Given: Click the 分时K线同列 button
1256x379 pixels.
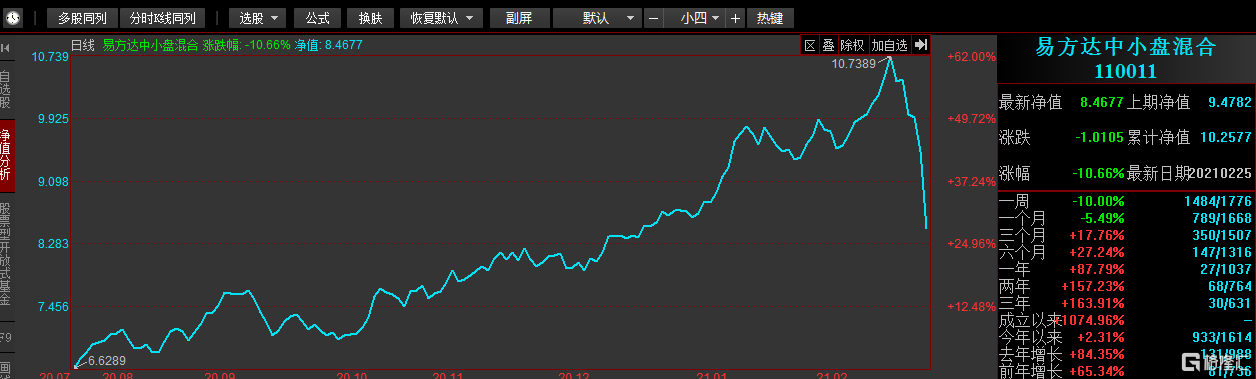Looking at the screenshot, I should (x=162, y=18).
